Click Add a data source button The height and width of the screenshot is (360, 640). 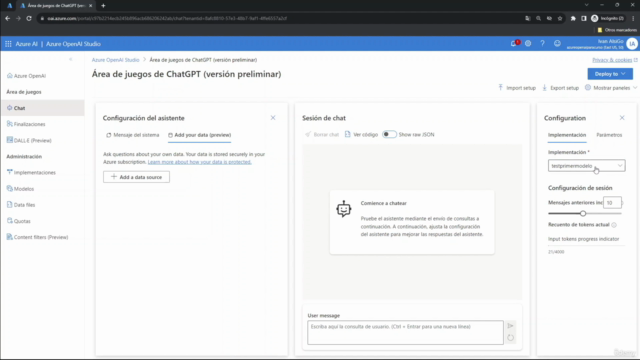pos(136,177)
